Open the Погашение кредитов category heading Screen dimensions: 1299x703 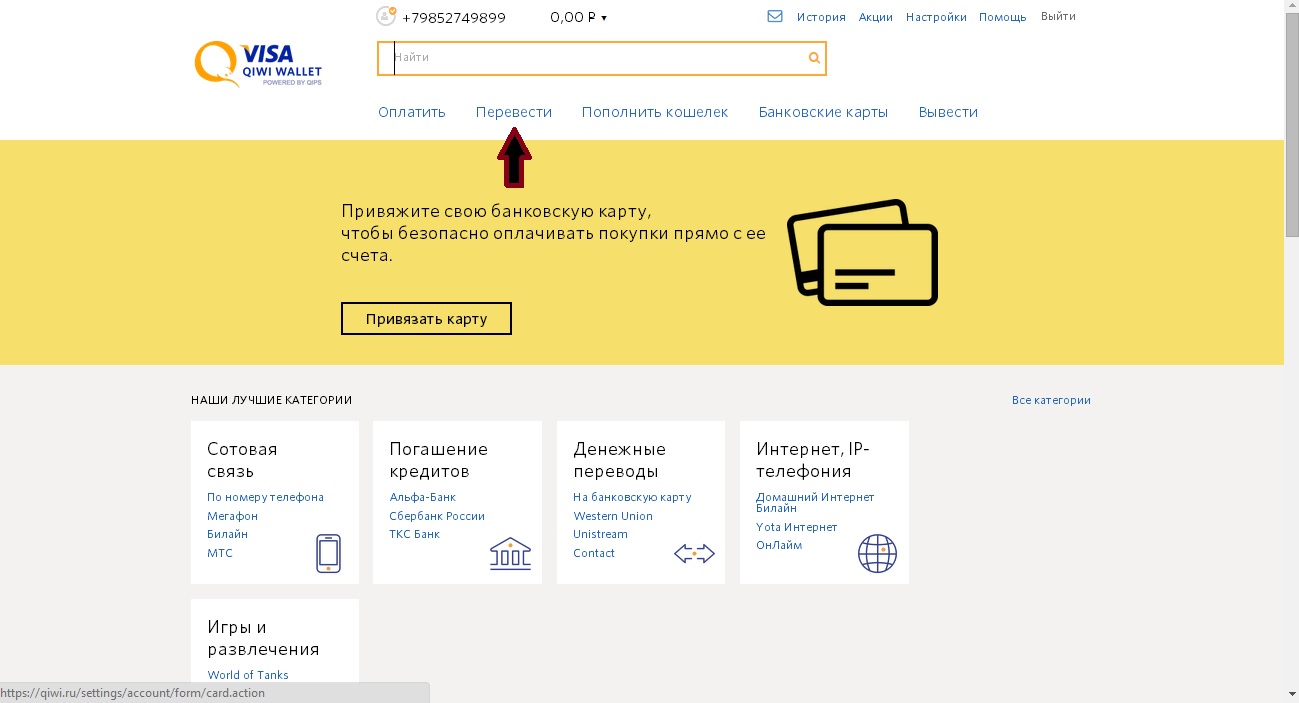click(x=439, y=460)
